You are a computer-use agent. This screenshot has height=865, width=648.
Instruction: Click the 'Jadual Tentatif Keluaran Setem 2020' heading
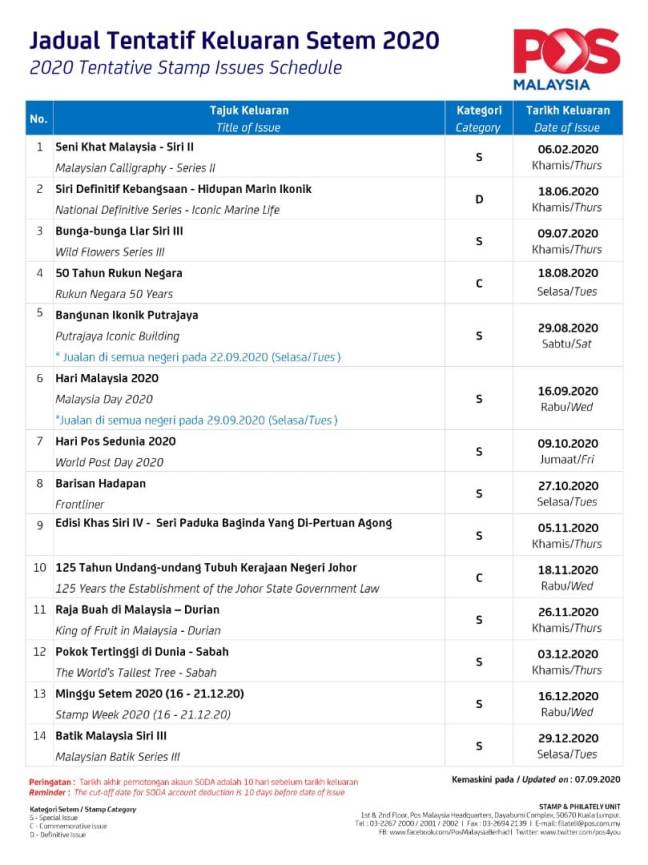coord(233,41)
